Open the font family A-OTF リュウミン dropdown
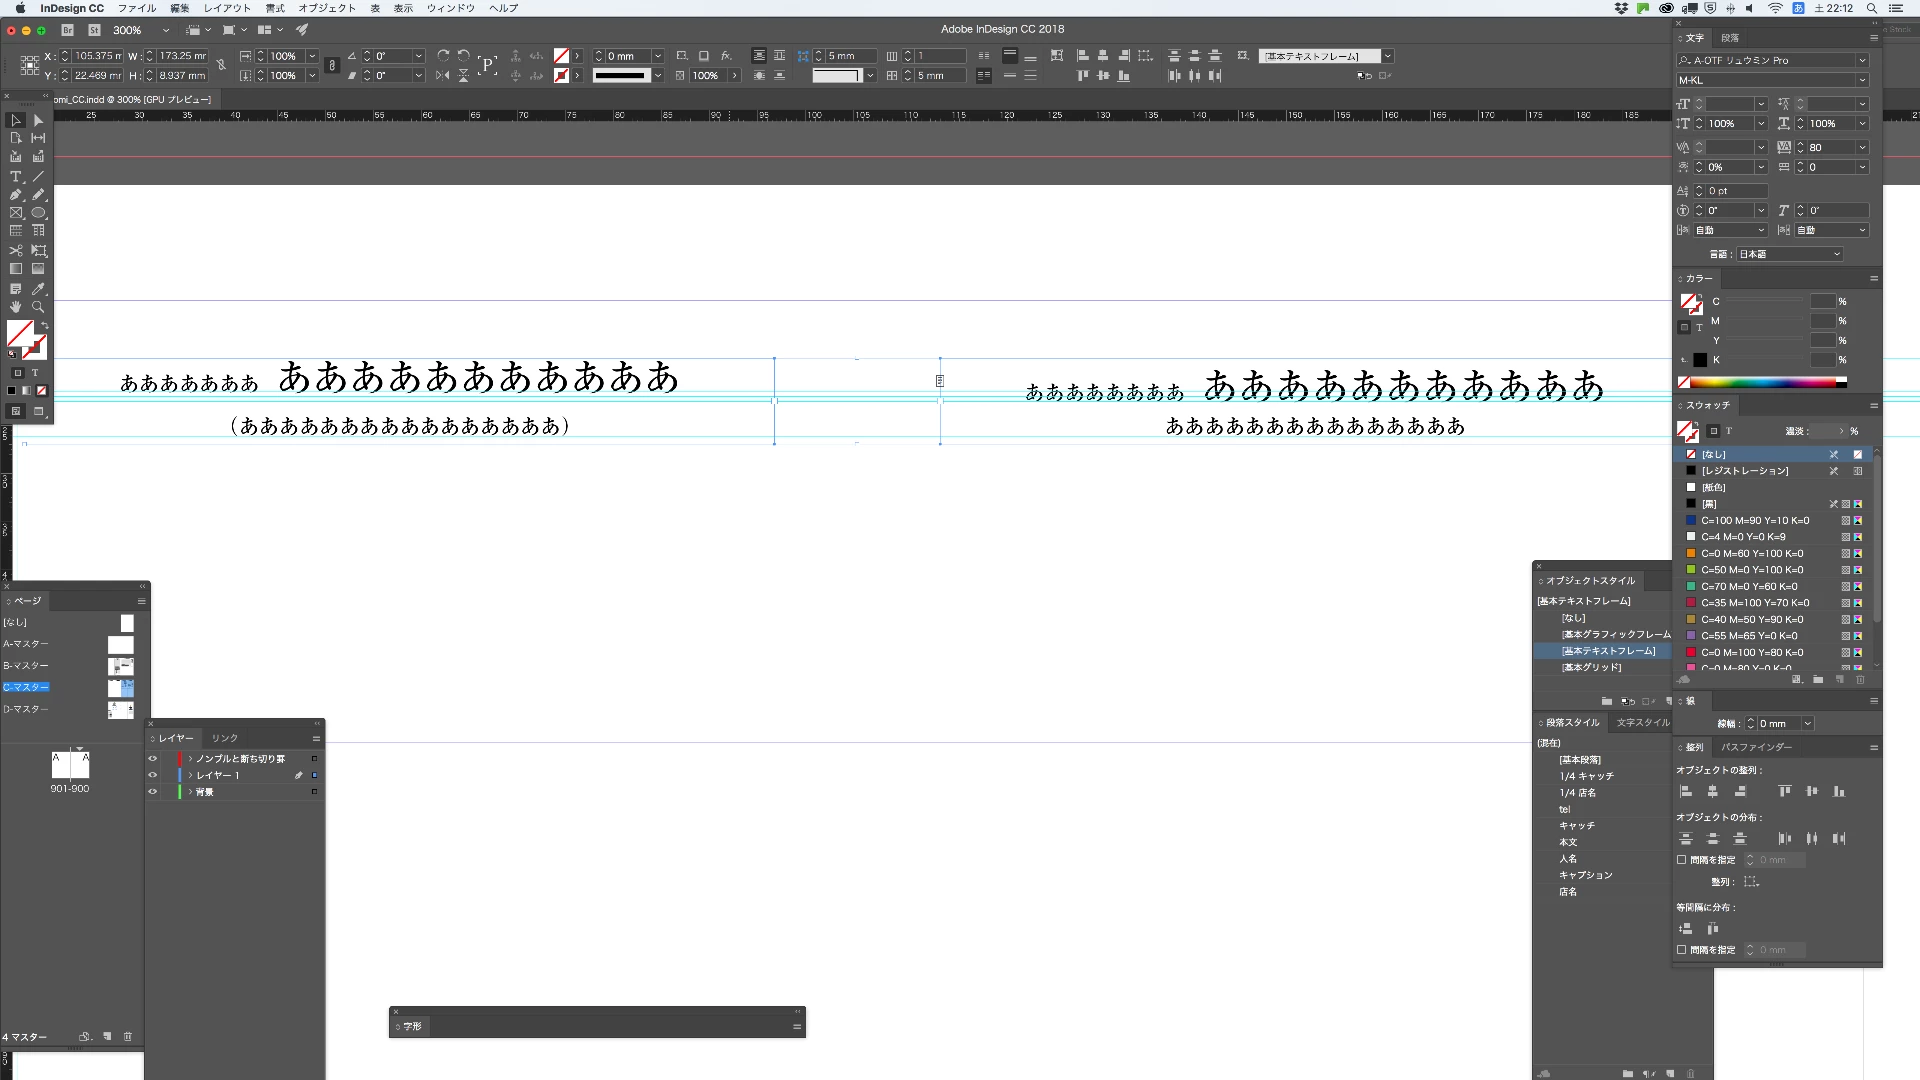 coord(1862,60)
